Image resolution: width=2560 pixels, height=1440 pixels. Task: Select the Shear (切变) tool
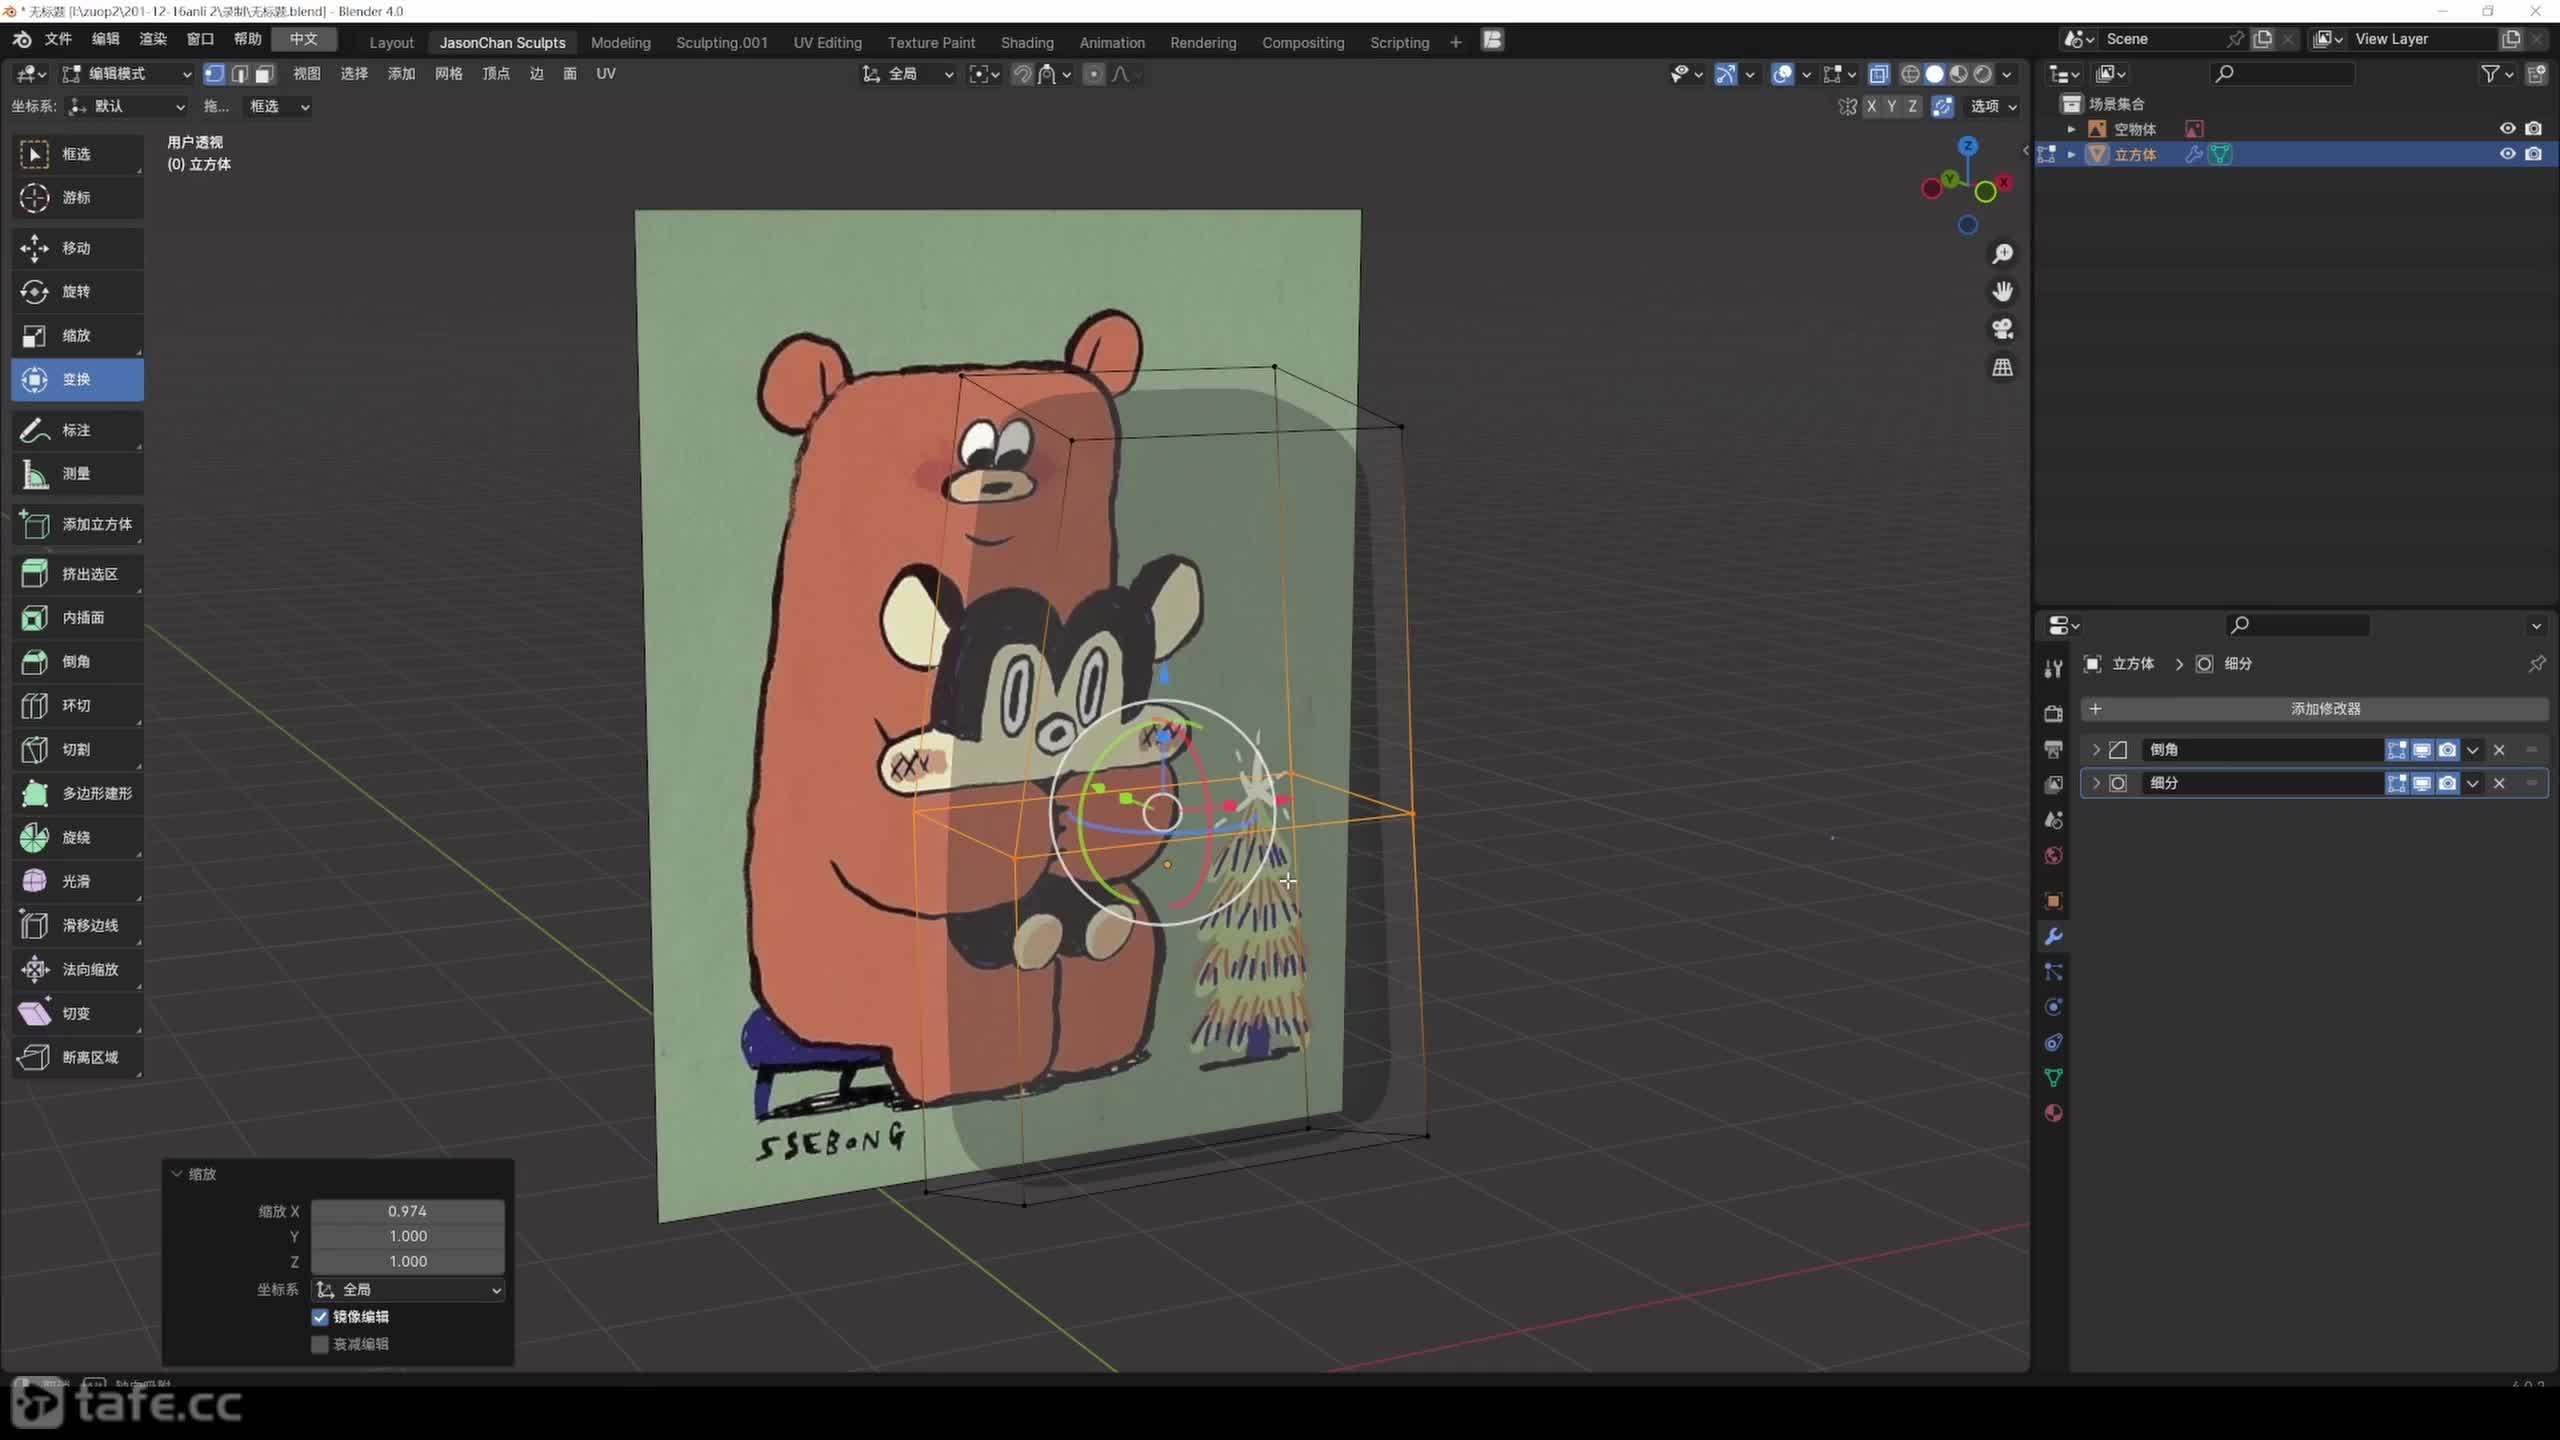pyautogui.click(x=78, y=1014)
